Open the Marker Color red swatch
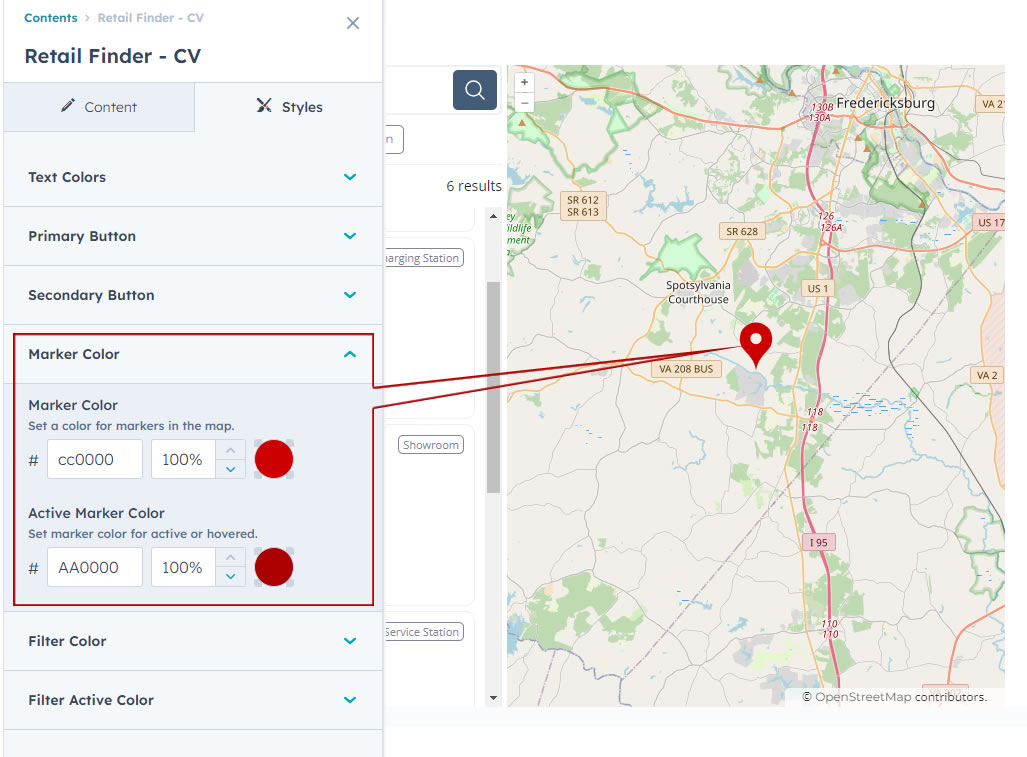Viewport: 1027px width, 757px height. click(x=274, y=459)
